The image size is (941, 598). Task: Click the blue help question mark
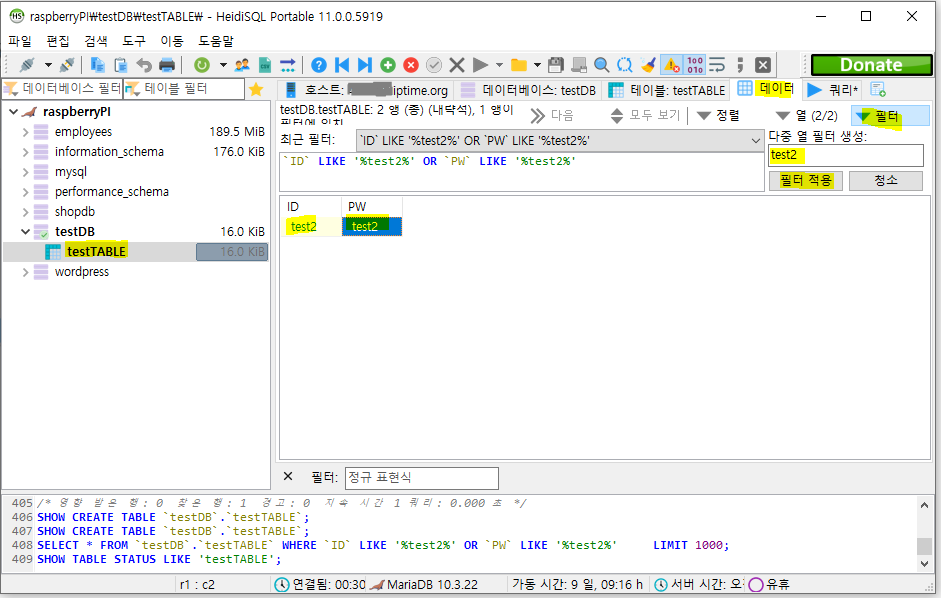point(319,65)
